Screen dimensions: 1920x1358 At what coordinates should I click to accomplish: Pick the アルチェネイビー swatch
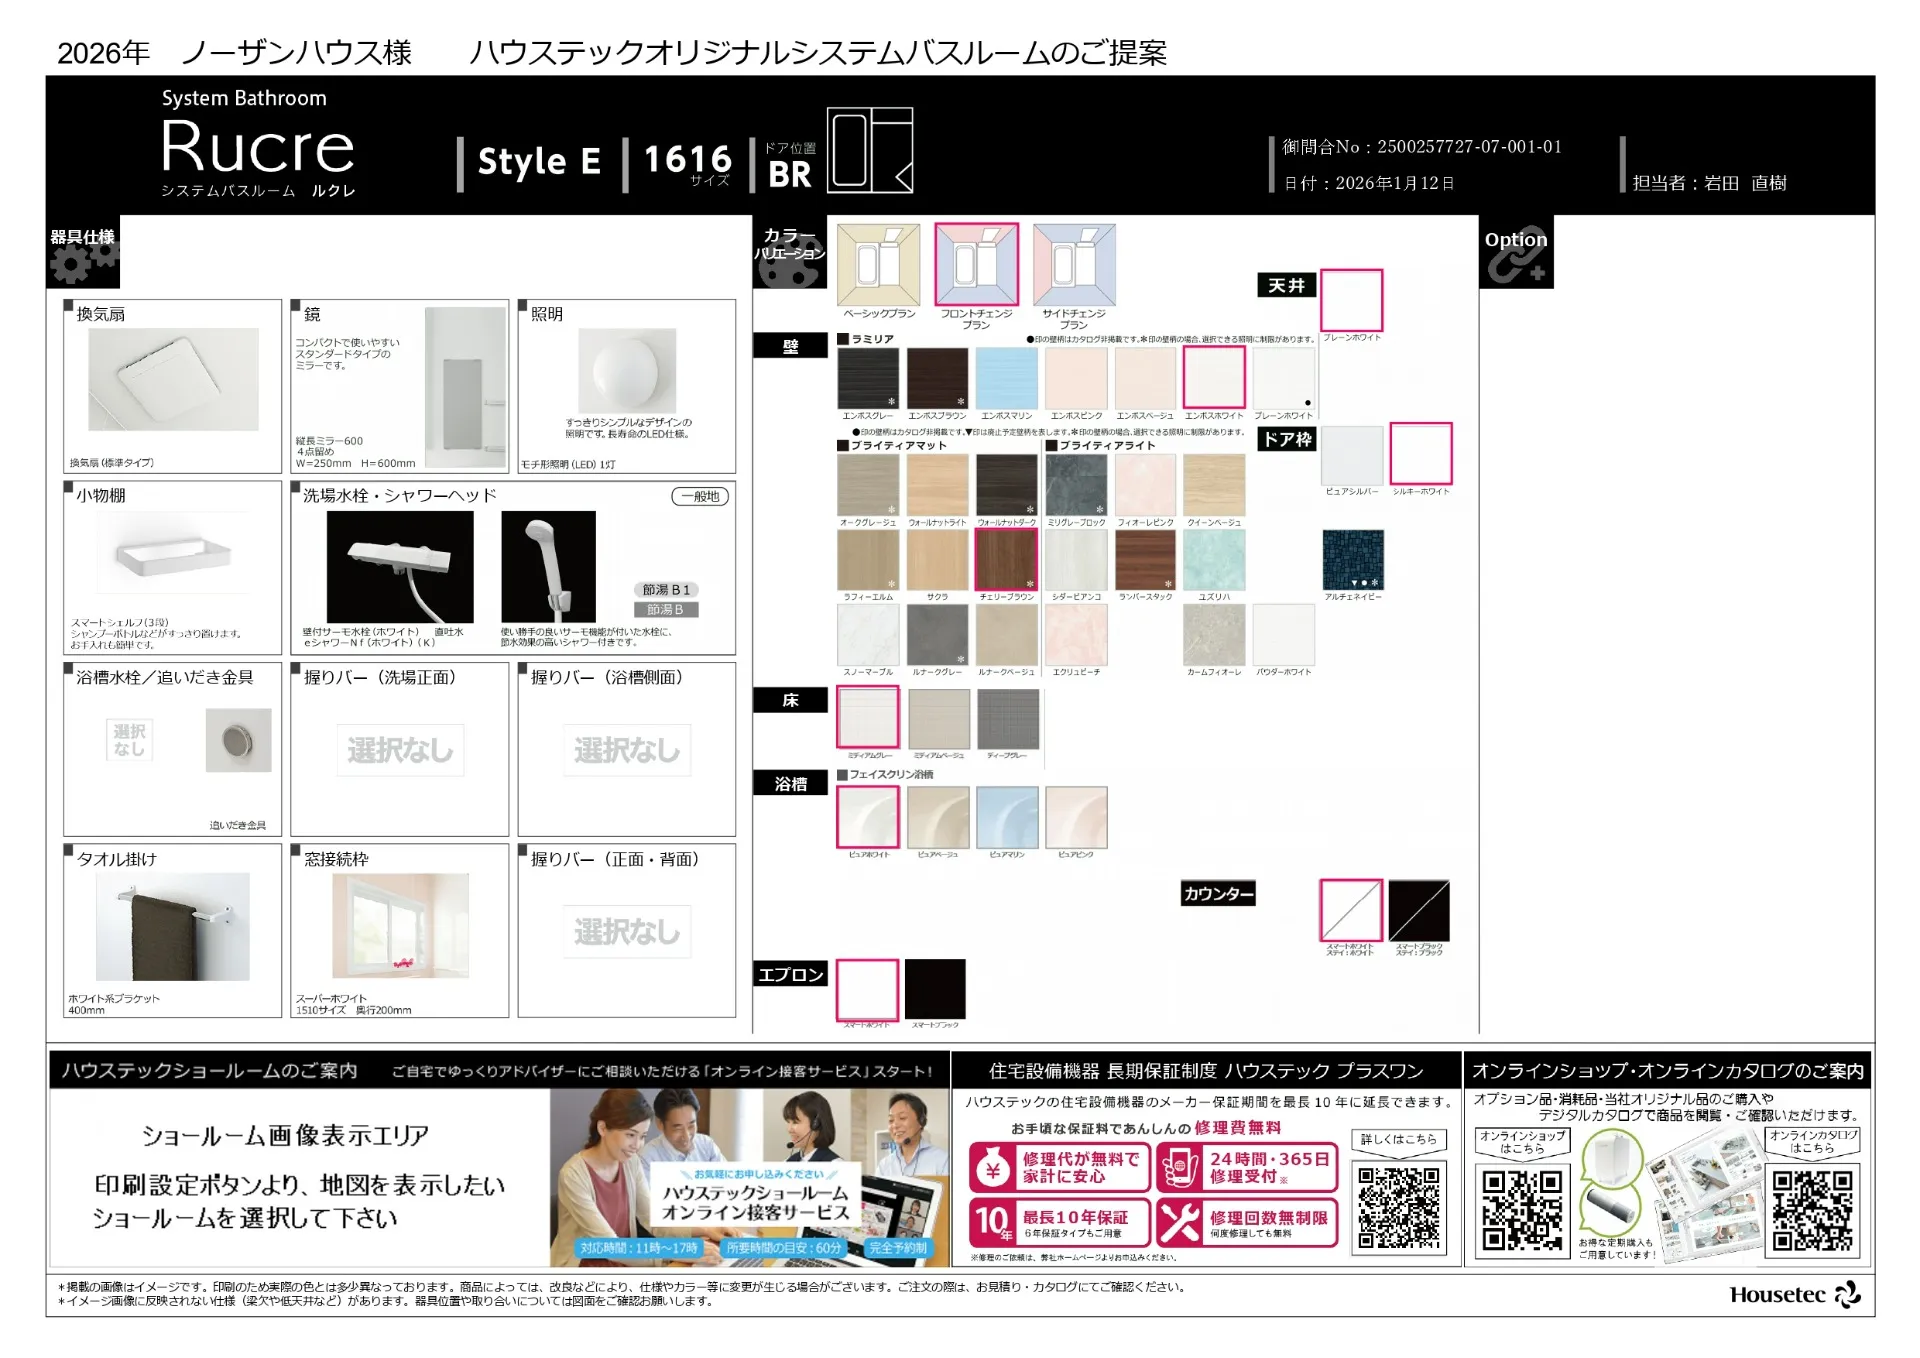[x=1353, y=560]
